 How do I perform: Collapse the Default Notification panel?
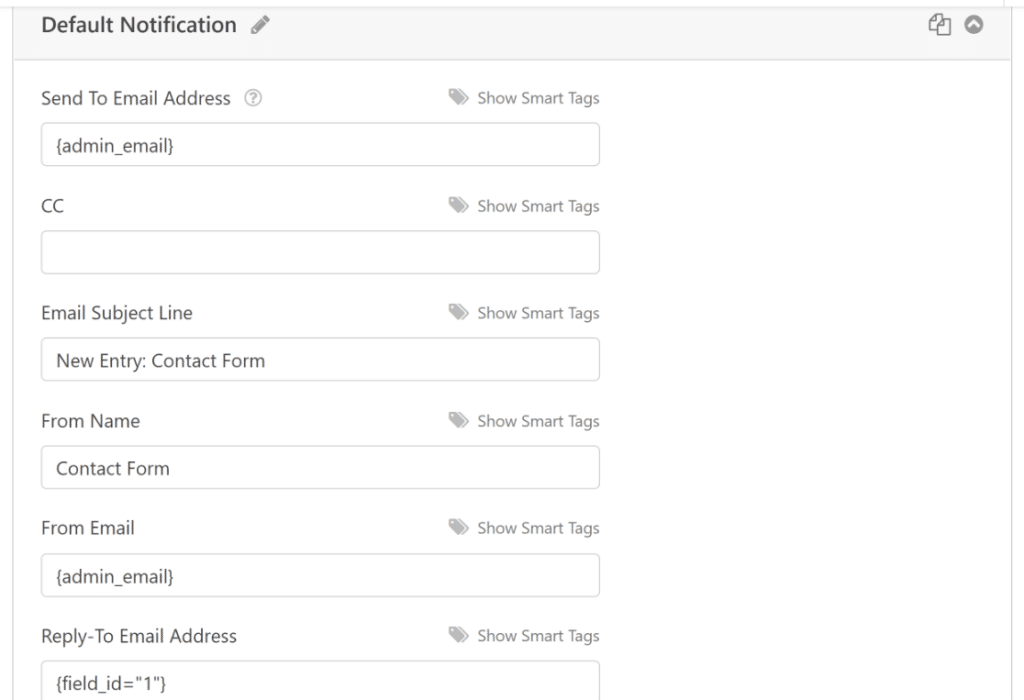[x=972, y=24]
